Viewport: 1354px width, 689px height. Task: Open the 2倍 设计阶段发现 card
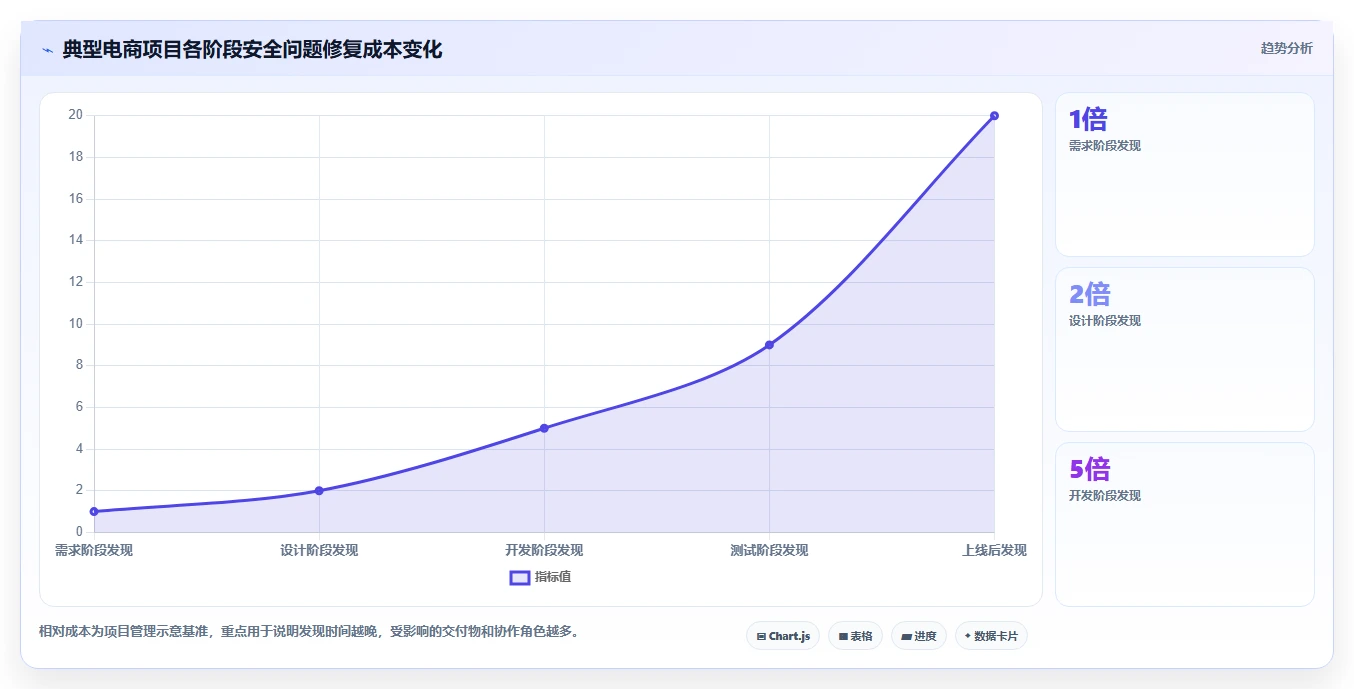click(1184, 349)
